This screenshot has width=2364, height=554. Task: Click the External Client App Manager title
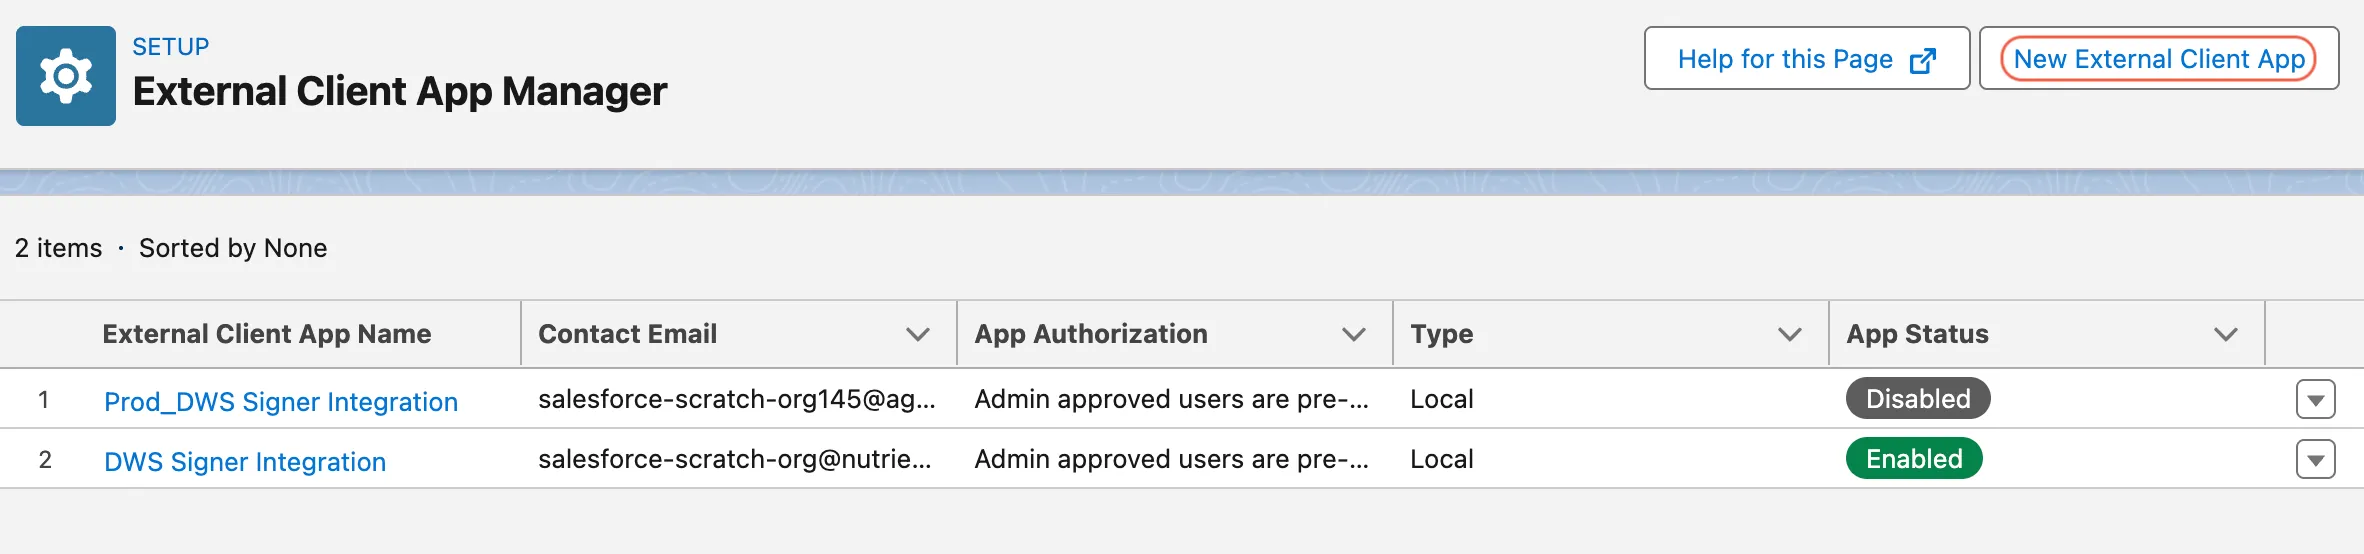coord(400,92)
